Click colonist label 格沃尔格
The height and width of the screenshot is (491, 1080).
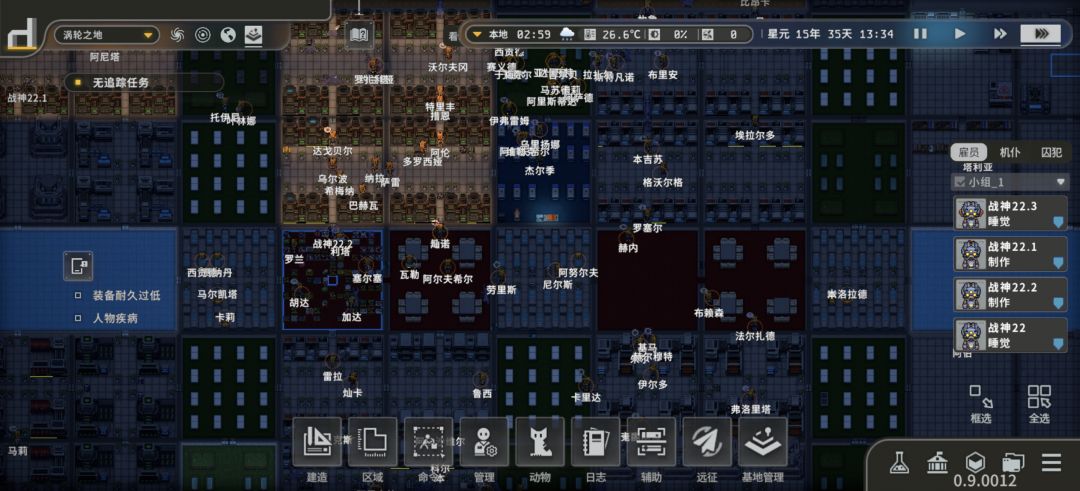tap(663, 182)
